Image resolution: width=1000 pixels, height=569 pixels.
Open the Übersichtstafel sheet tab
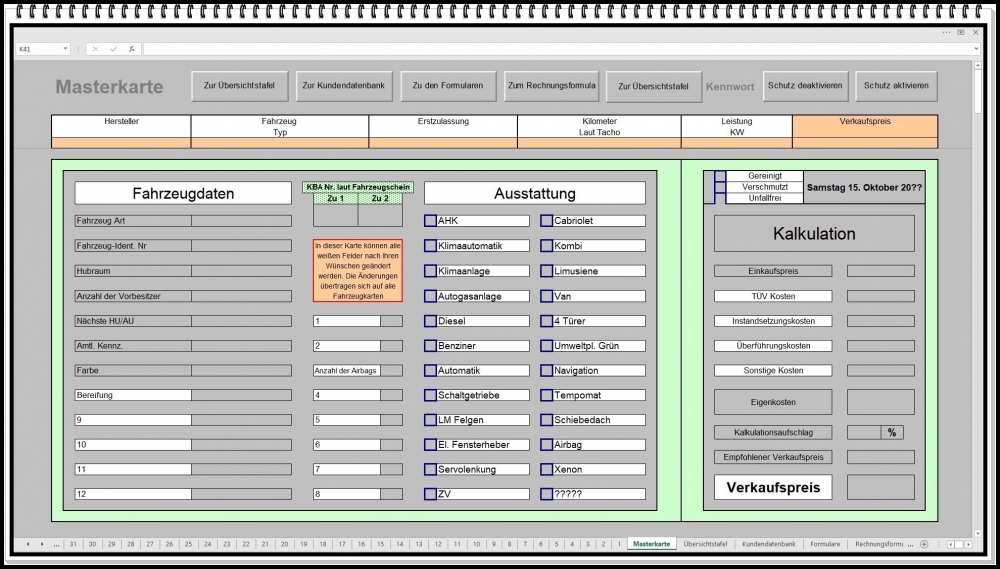click(705, 544)
